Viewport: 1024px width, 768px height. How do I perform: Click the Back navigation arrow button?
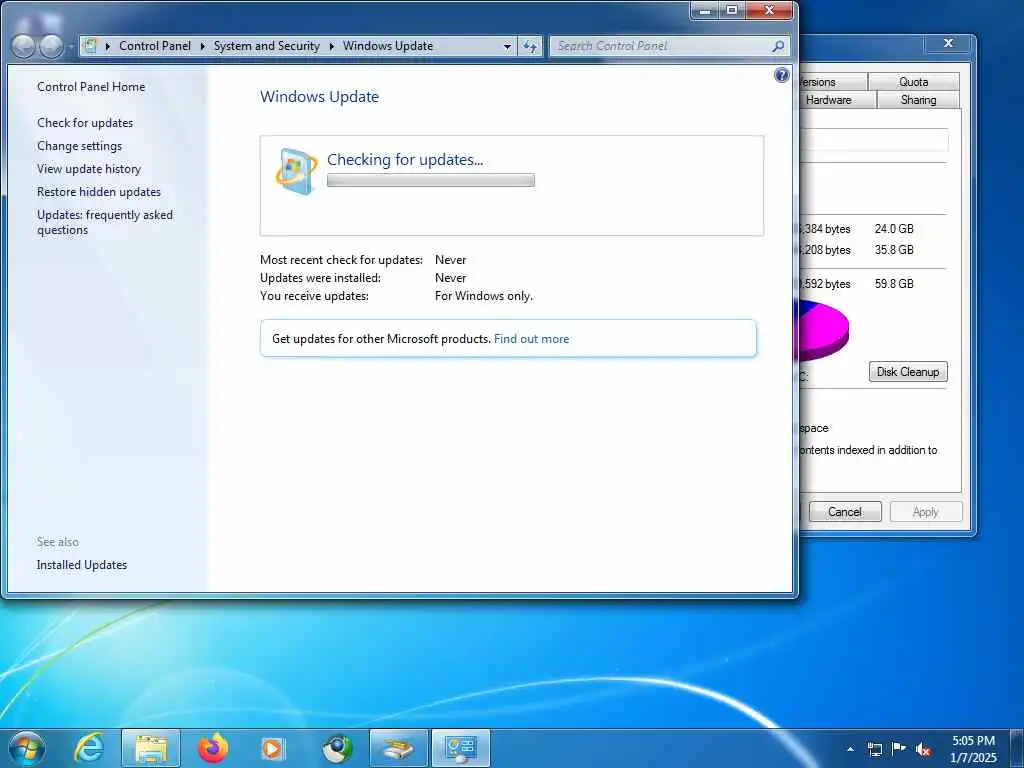click(24, 46)
